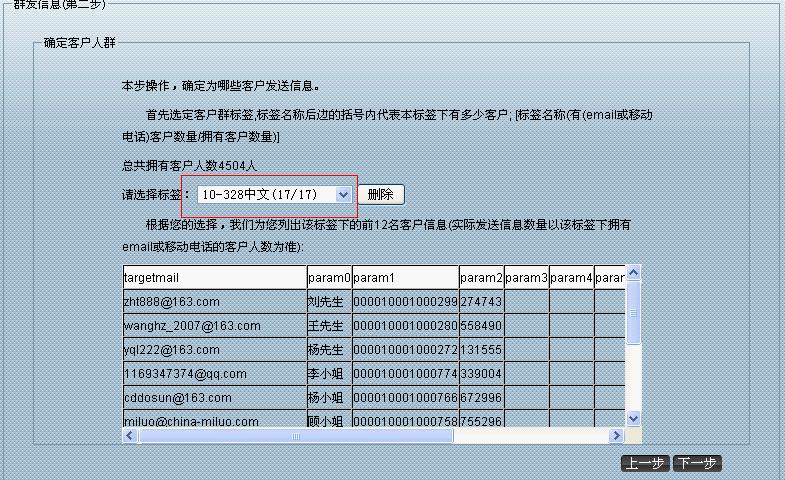Click the param0 column header
785x480 pixels.
tap(329, 277)
